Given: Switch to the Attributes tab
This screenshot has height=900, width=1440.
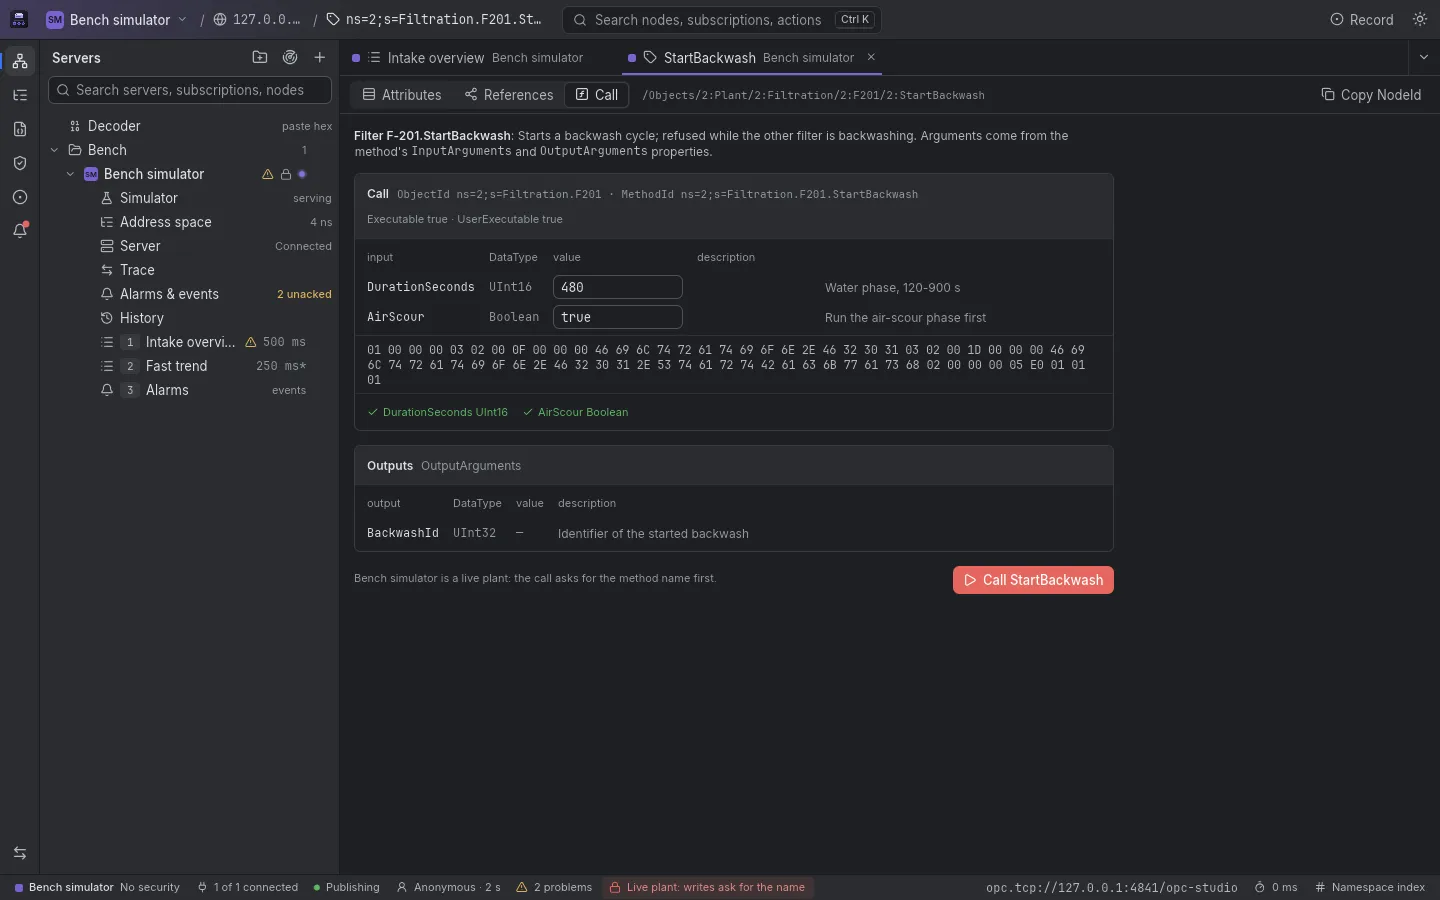Looking at the screenshot, I should 402,95.
